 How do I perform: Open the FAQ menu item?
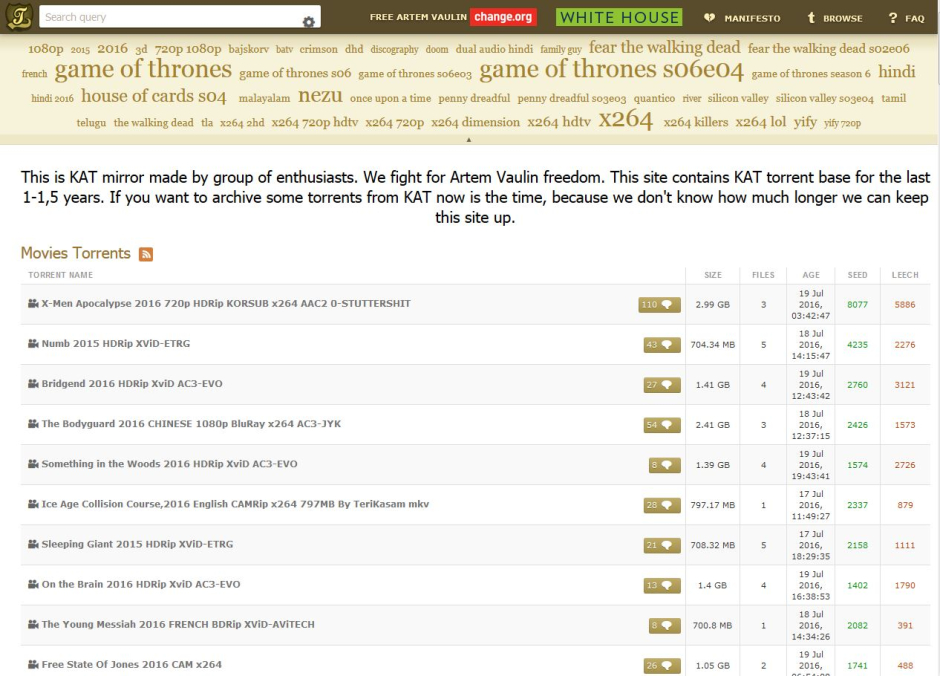pos(906,18)
